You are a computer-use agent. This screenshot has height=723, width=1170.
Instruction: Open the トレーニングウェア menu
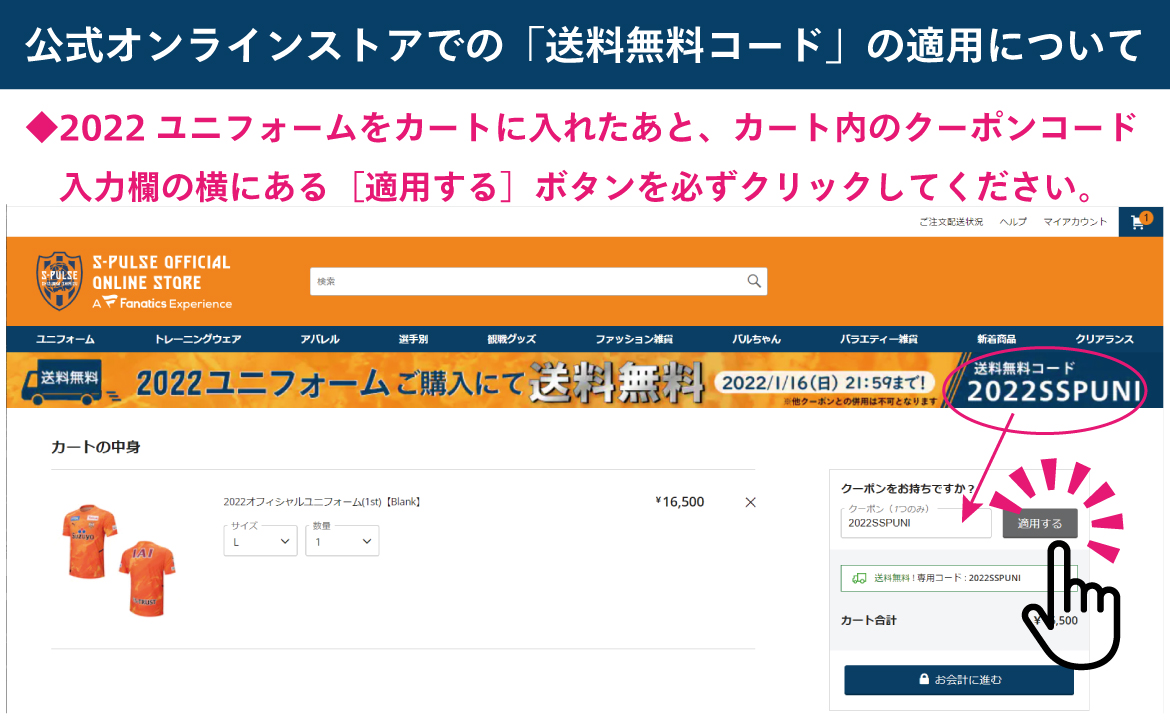(197, 339)
